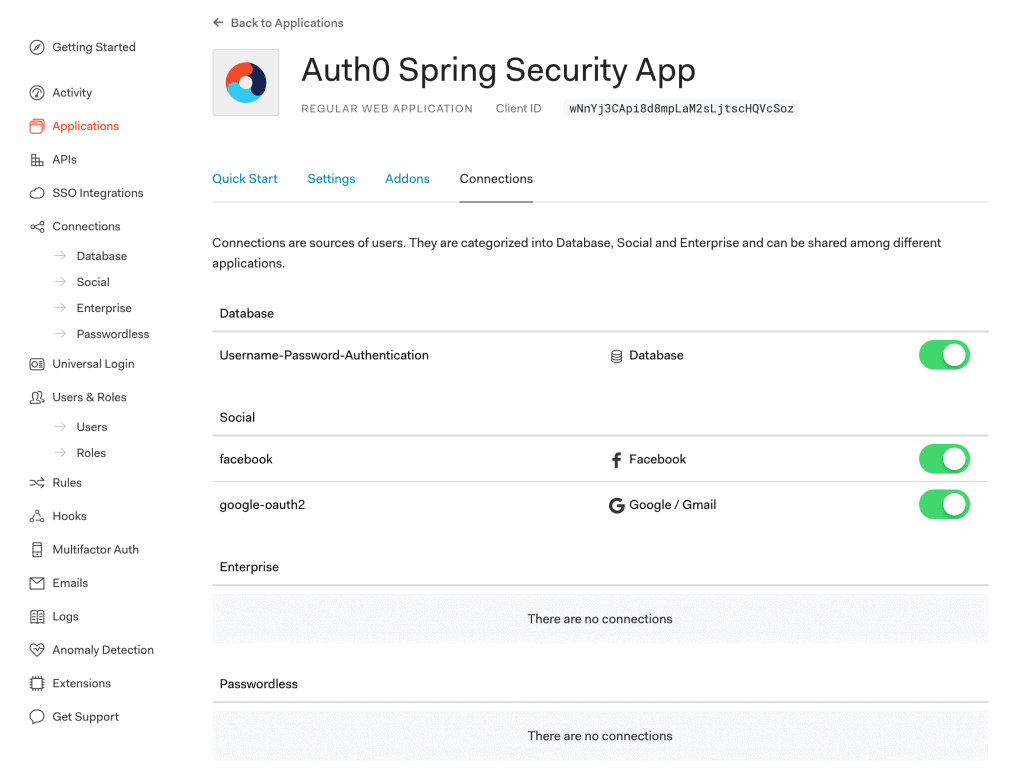This screenshot has height=769, width=1024.
Task: Select the APIs sidebar icon
Action: tap(37, 160)
